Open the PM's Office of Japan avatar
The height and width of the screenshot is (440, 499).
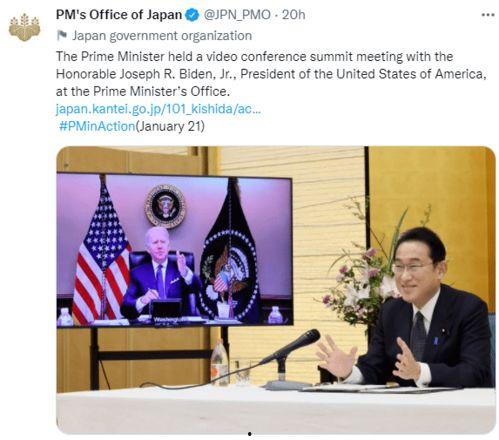(x=24, y=27)
